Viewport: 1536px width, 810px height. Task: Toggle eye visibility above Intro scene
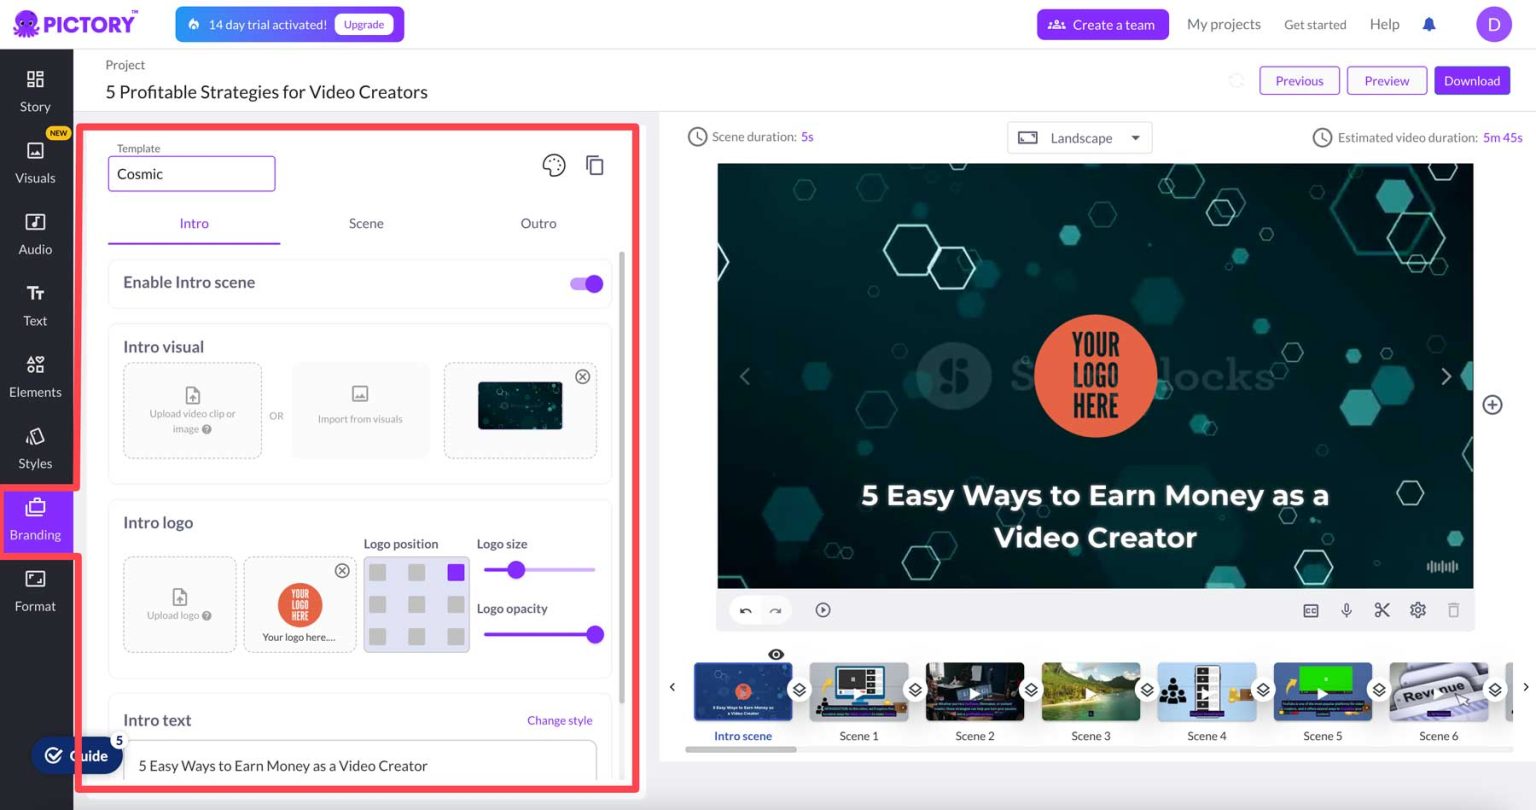tap(776, 654)
